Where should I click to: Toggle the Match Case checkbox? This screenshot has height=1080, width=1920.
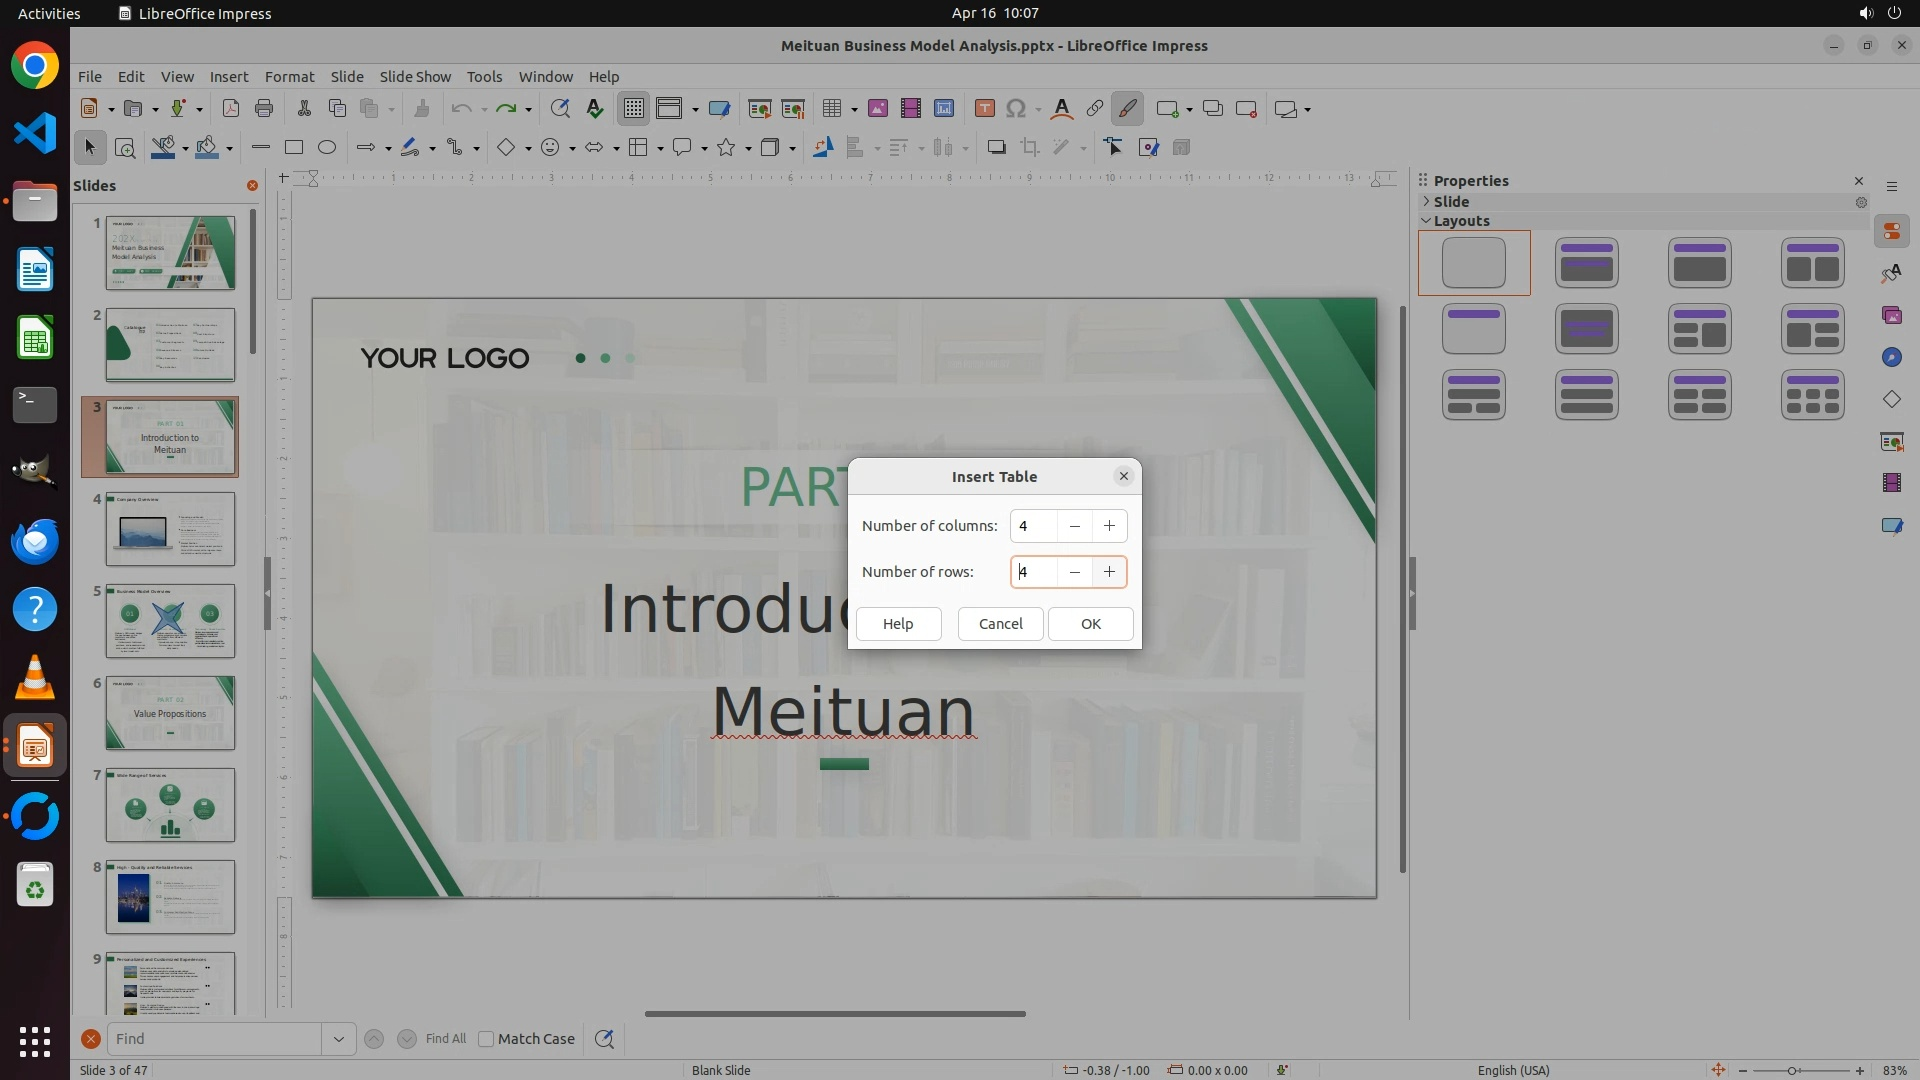point(486,1039)
